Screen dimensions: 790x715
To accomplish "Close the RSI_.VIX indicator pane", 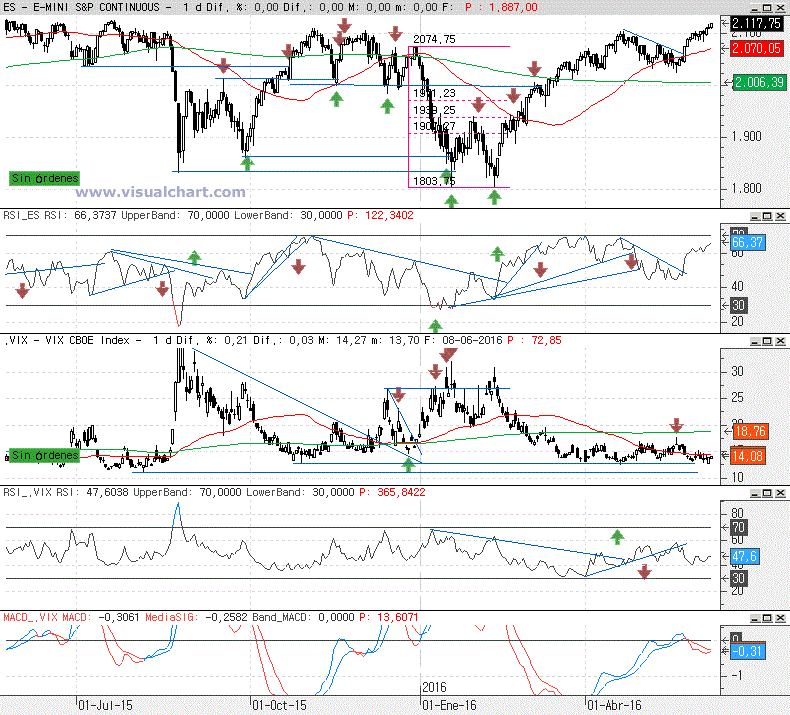I will (780, 493).
